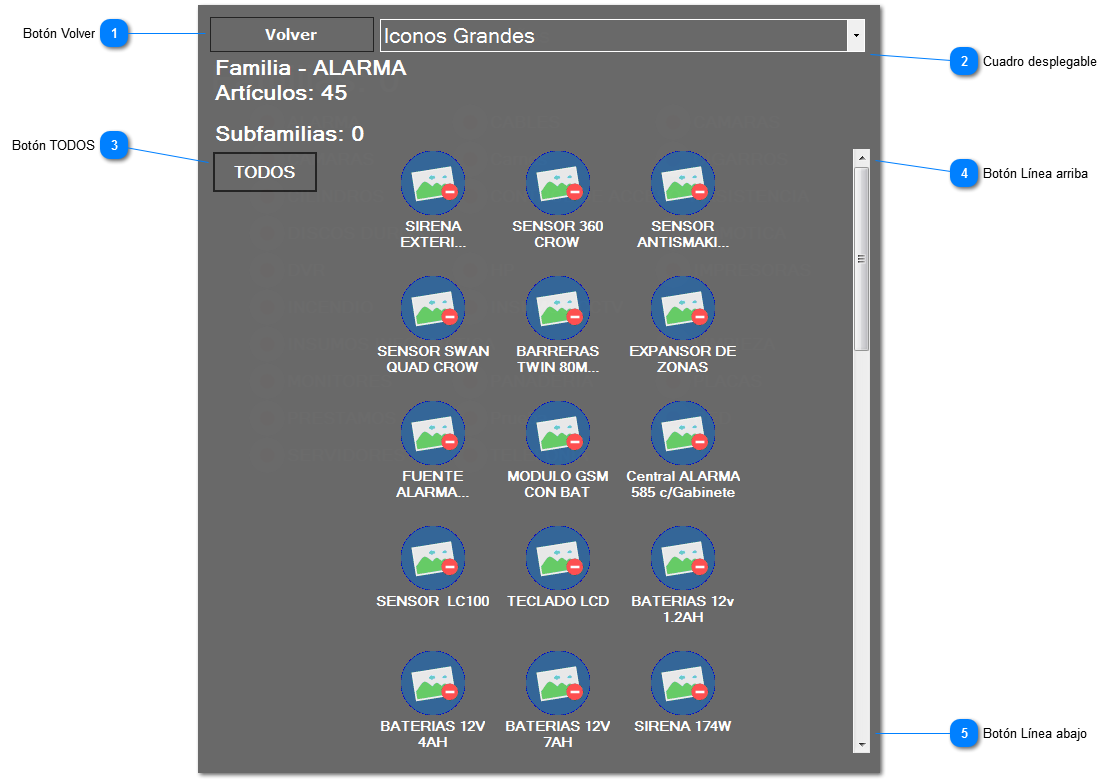Select SENSOR SWAN QUAD CROW icon
The width and height of the screenshot is (1113, 782).
click(x=432, y=308)
